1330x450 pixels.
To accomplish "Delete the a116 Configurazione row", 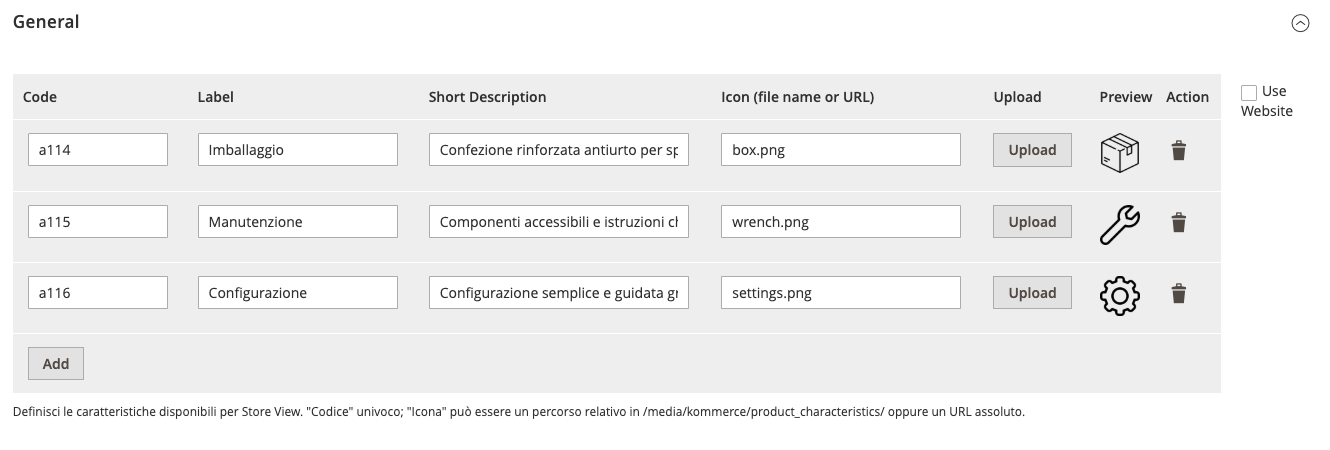I will coord(1179,293).
